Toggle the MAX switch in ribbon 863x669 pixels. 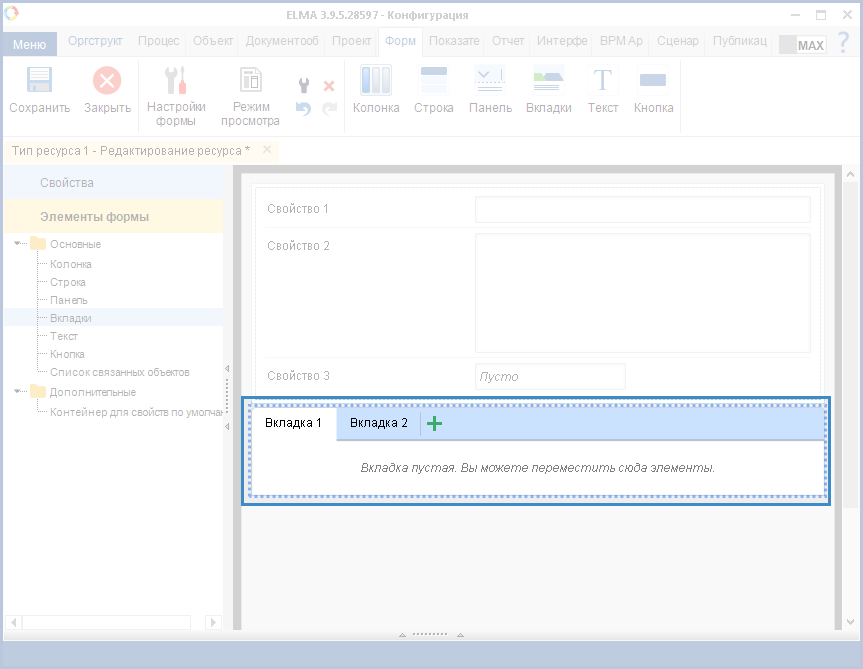(x=802, y=45)
